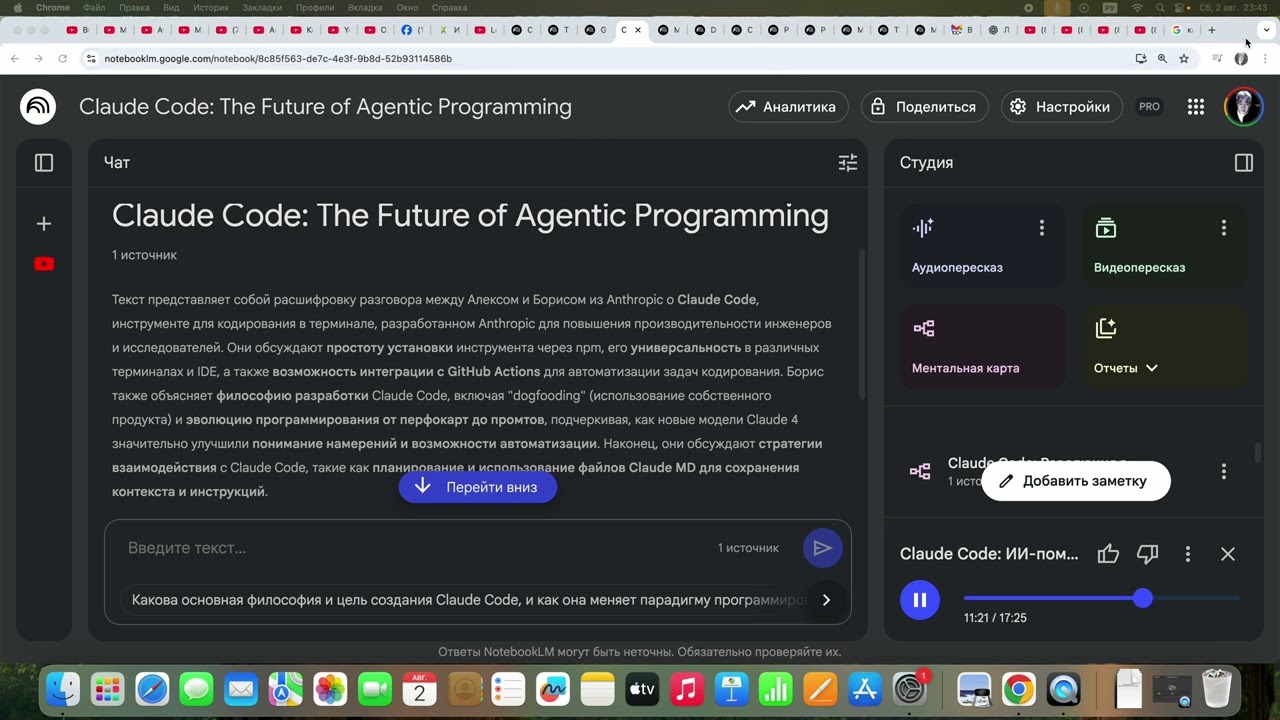Go back in Chrome browser
Image resolution: width=1280 pixels, height=720 pixels.
coord(15,59)
